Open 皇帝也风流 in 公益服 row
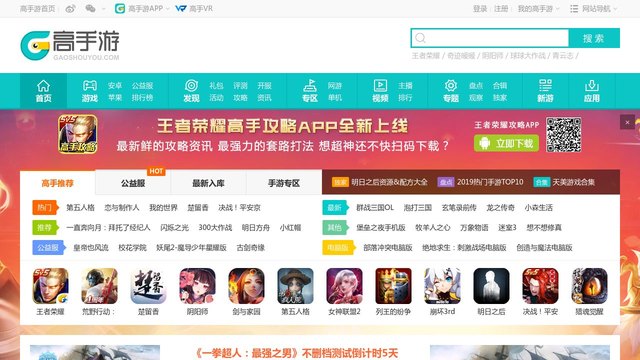Viewport: 640px width, 360px height. [x=91, y=248]
